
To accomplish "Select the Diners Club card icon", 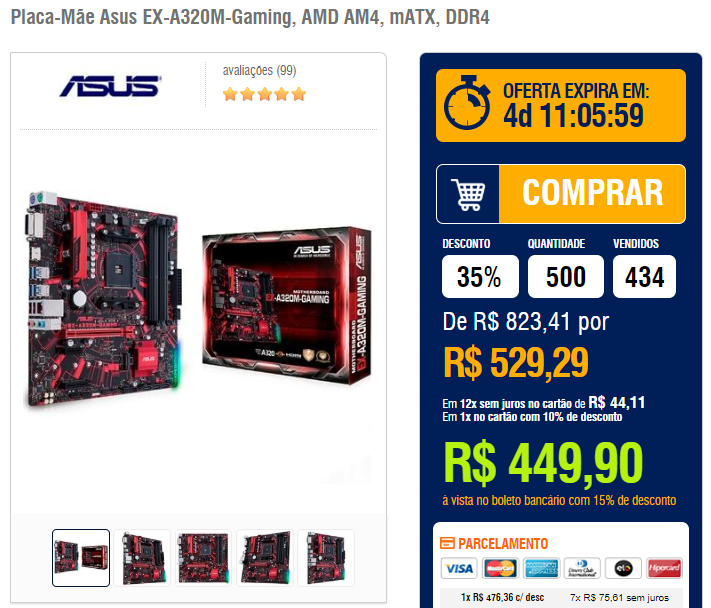I will [x=582, y=568].
